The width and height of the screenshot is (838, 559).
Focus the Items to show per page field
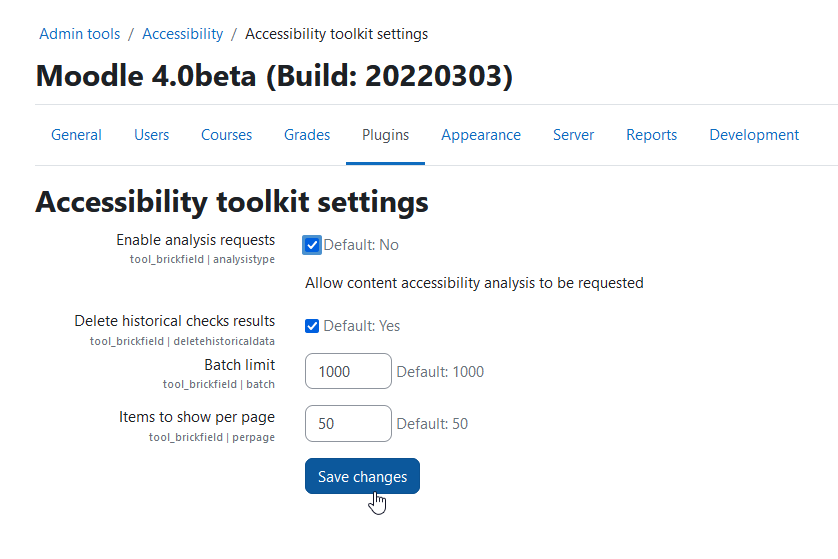tap(348, 423)
